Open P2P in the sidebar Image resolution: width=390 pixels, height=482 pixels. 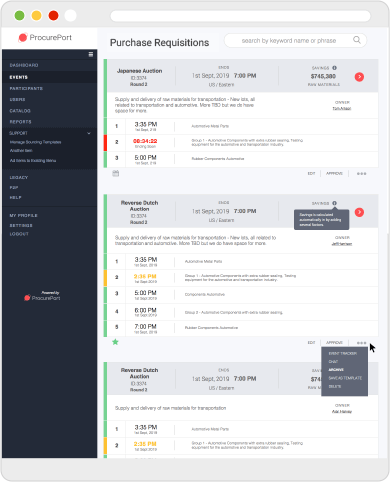(x=14, y=187)
